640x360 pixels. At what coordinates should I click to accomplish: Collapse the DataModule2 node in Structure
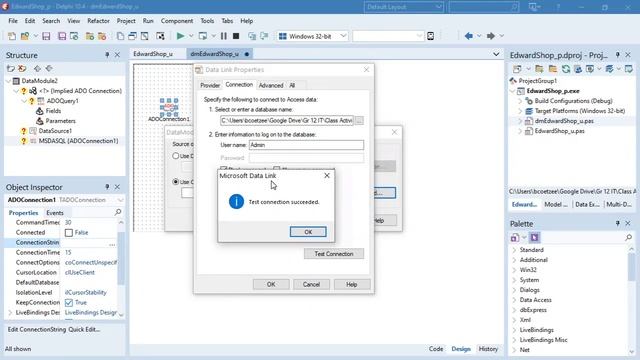click(x=9, y=81)
